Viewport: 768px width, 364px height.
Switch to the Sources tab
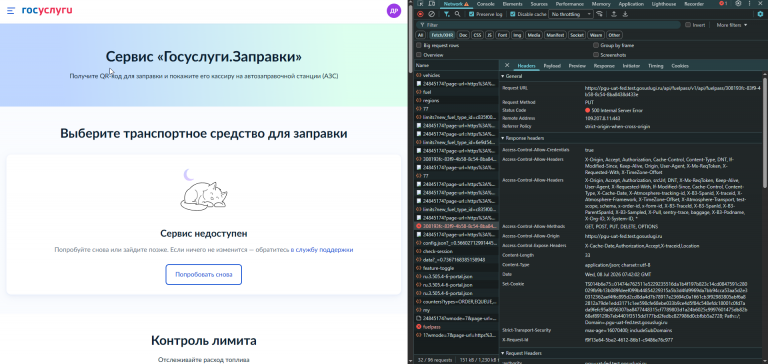tap(539, 4)
